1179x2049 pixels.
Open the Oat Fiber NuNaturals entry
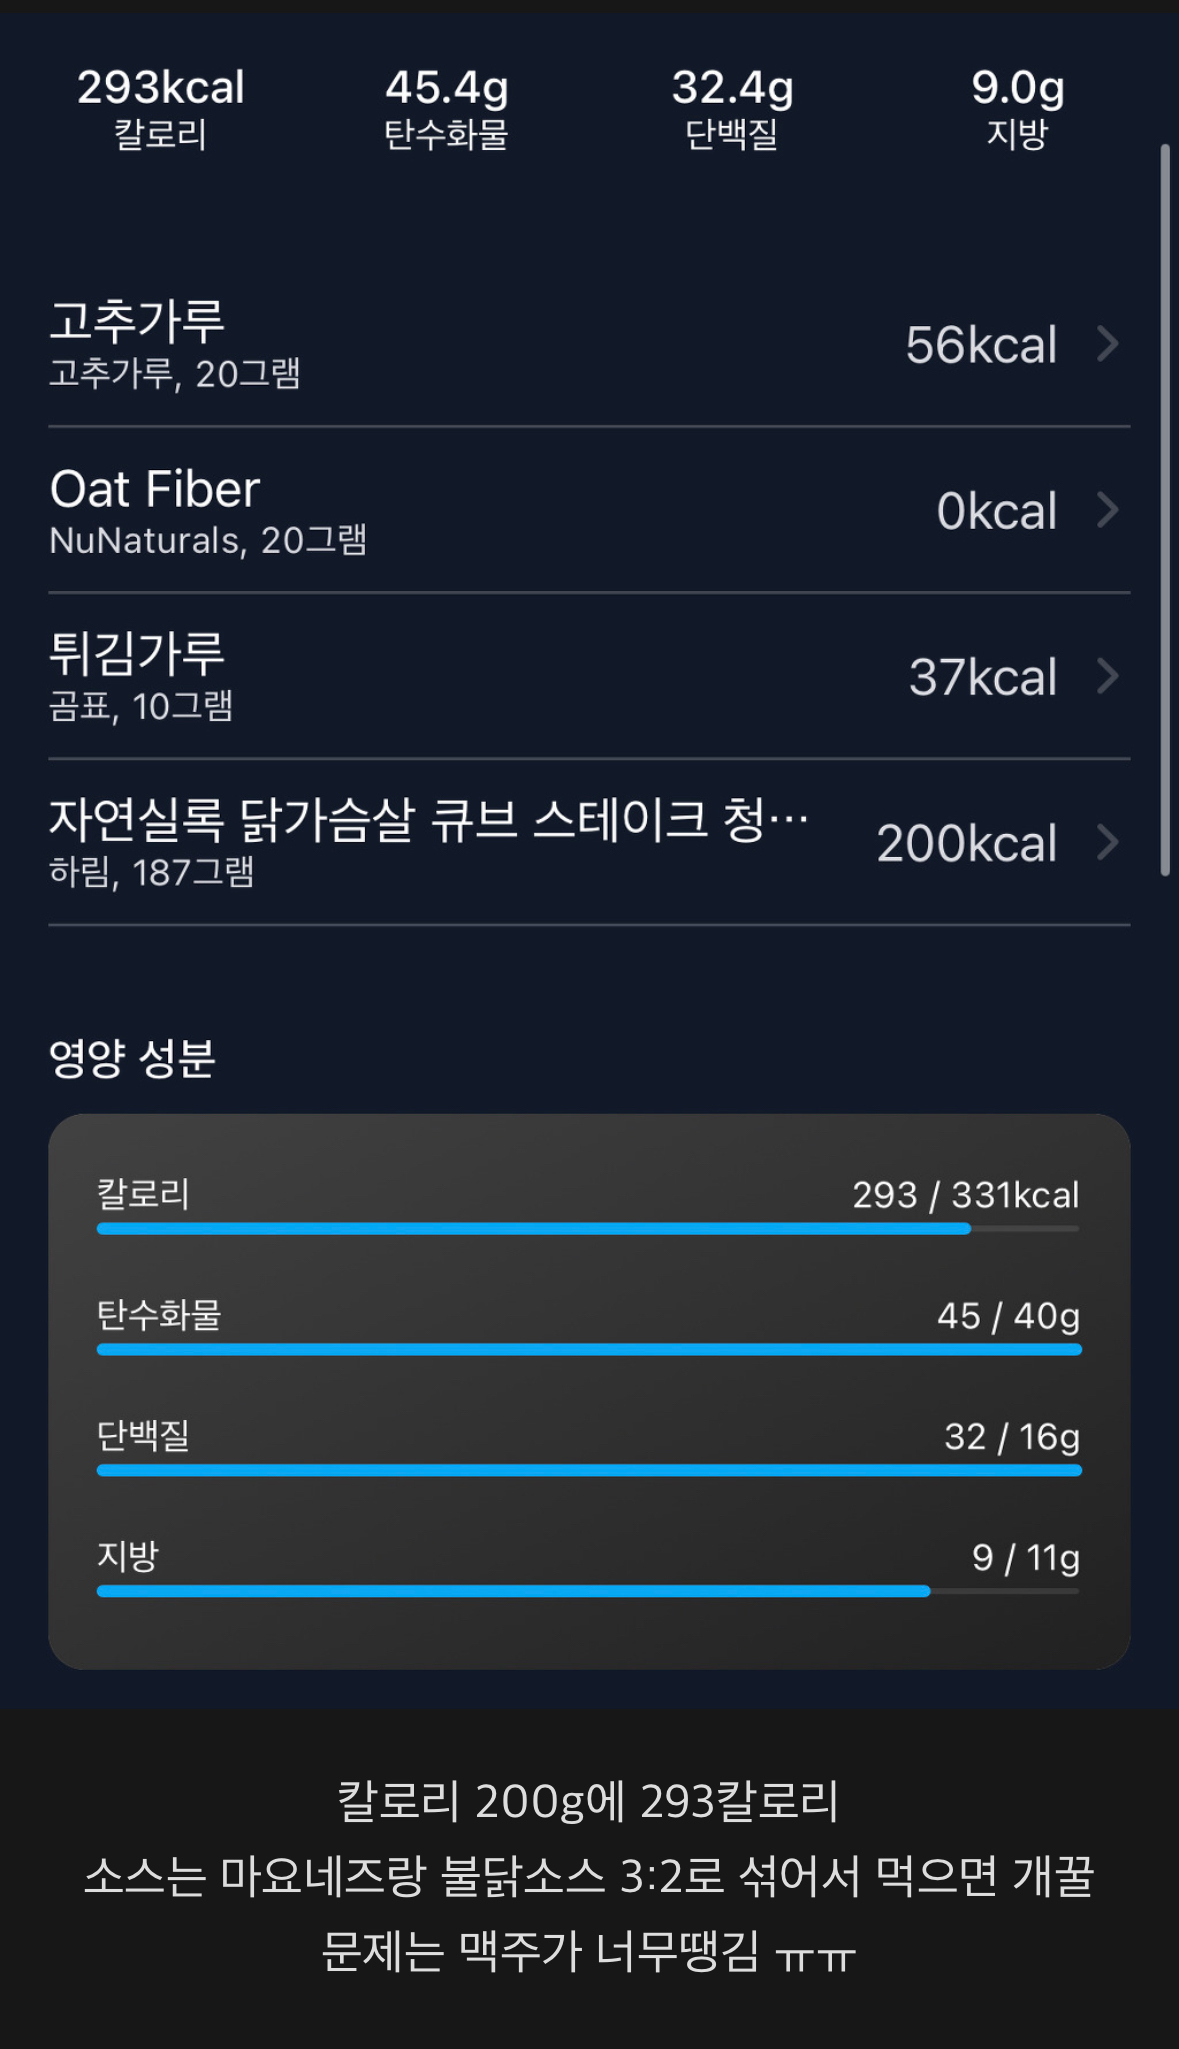point(589,510)
